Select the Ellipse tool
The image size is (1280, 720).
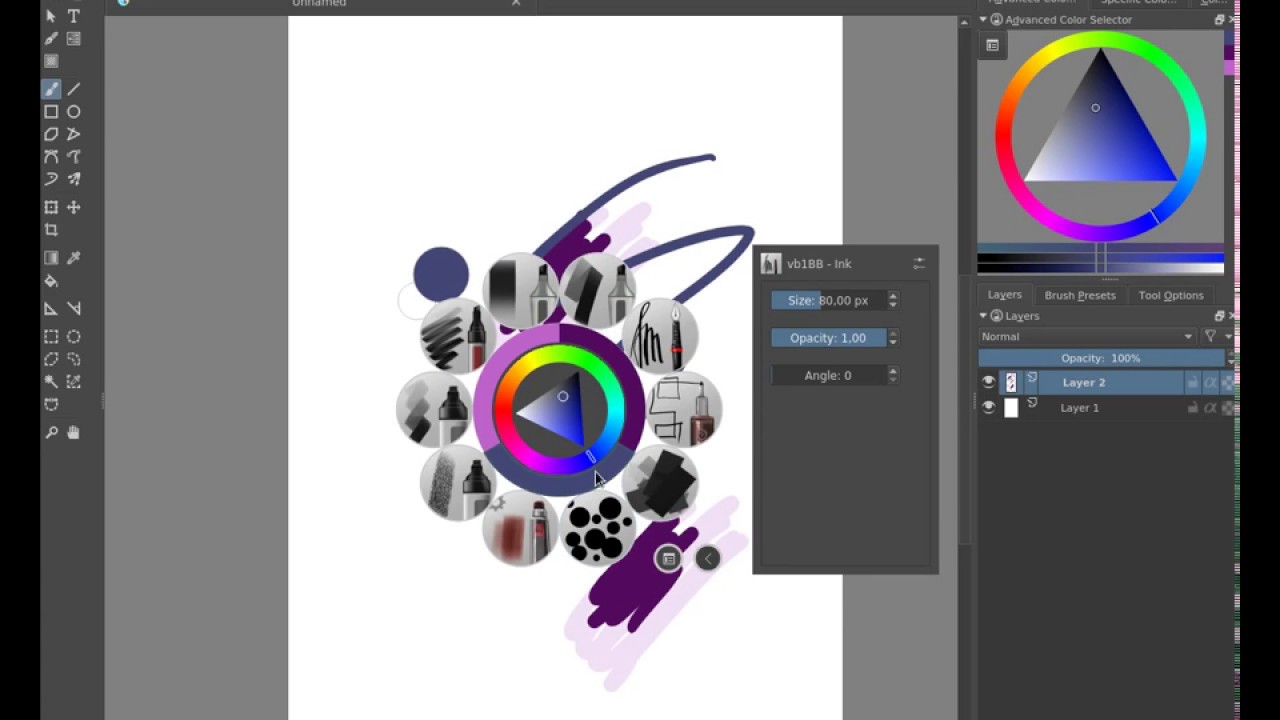point(74,112)
